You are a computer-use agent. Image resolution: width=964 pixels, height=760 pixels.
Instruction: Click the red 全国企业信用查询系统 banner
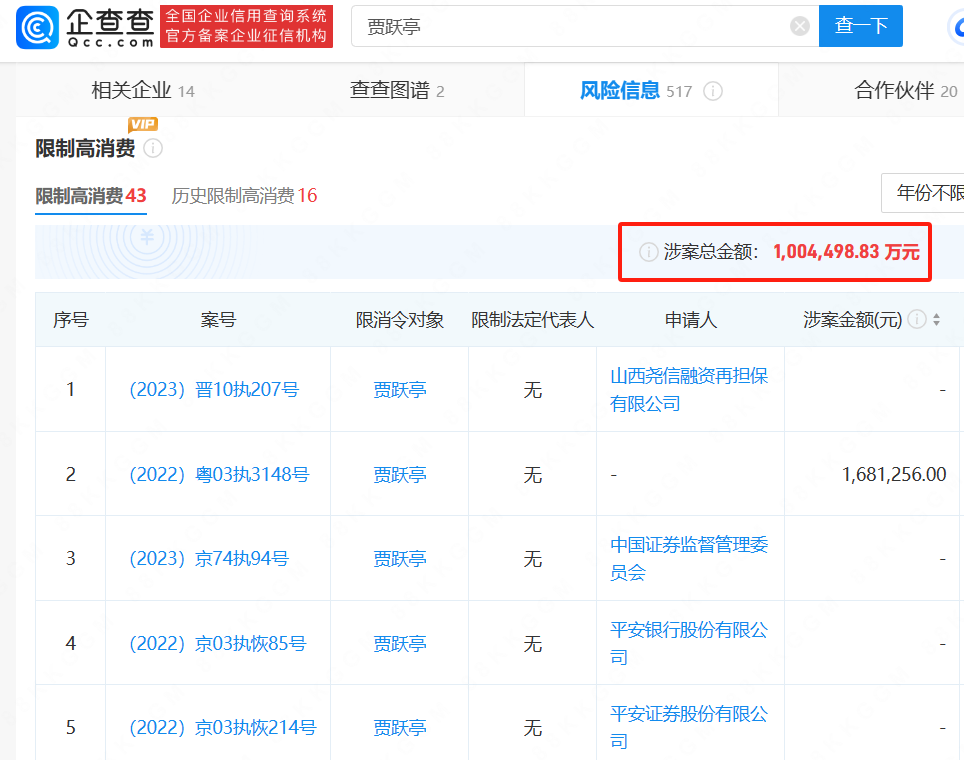pyautogui.click(x=247, y=26)
